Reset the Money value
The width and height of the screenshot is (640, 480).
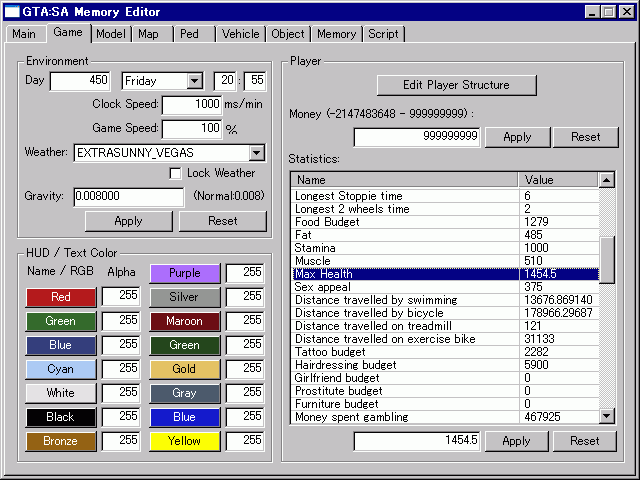coord(585,137)
